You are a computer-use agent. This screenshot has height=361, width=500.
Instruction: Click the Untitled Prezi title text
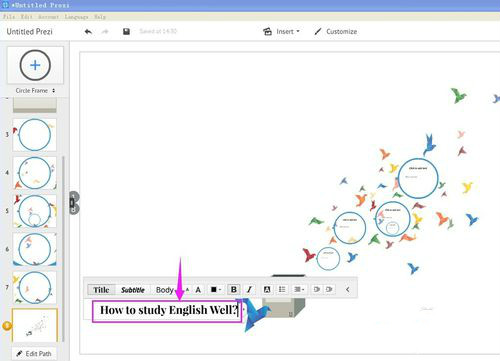(x=30, y=32)
